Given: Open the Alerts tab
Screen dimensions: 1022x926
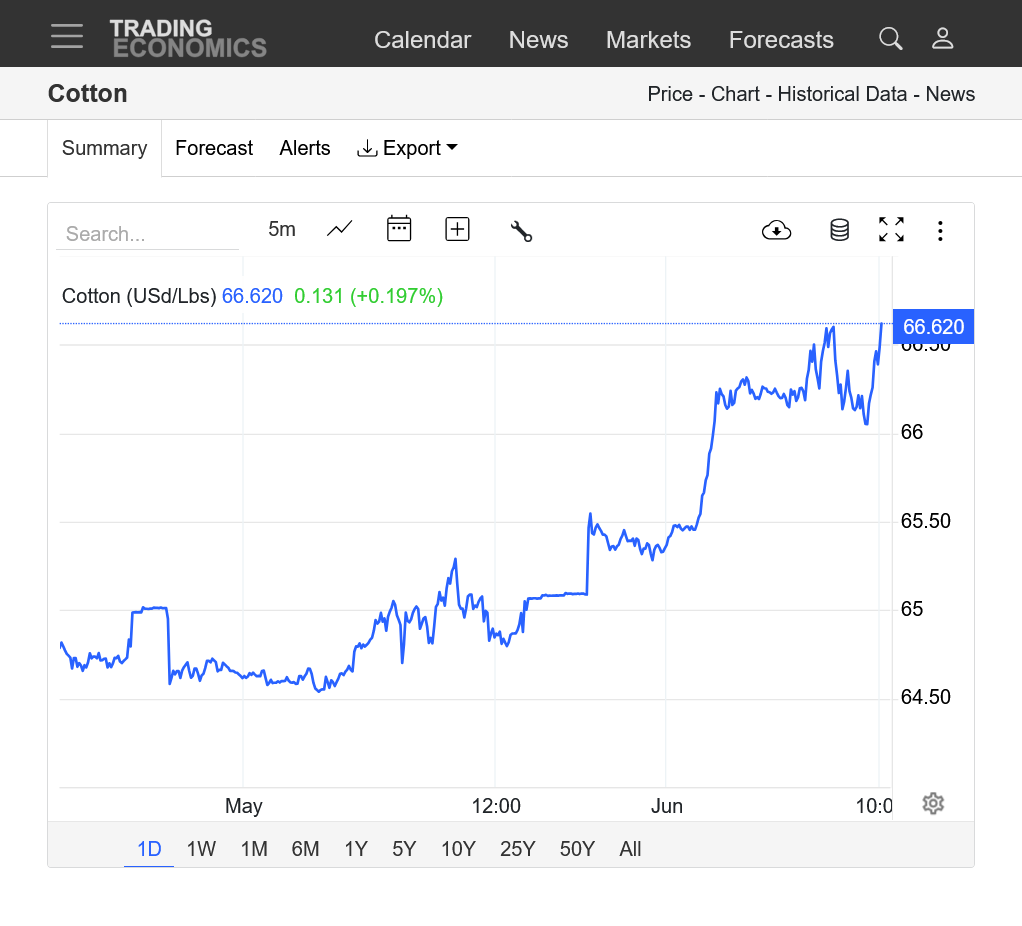Looking at the screenshot, I should click(305, 148).
